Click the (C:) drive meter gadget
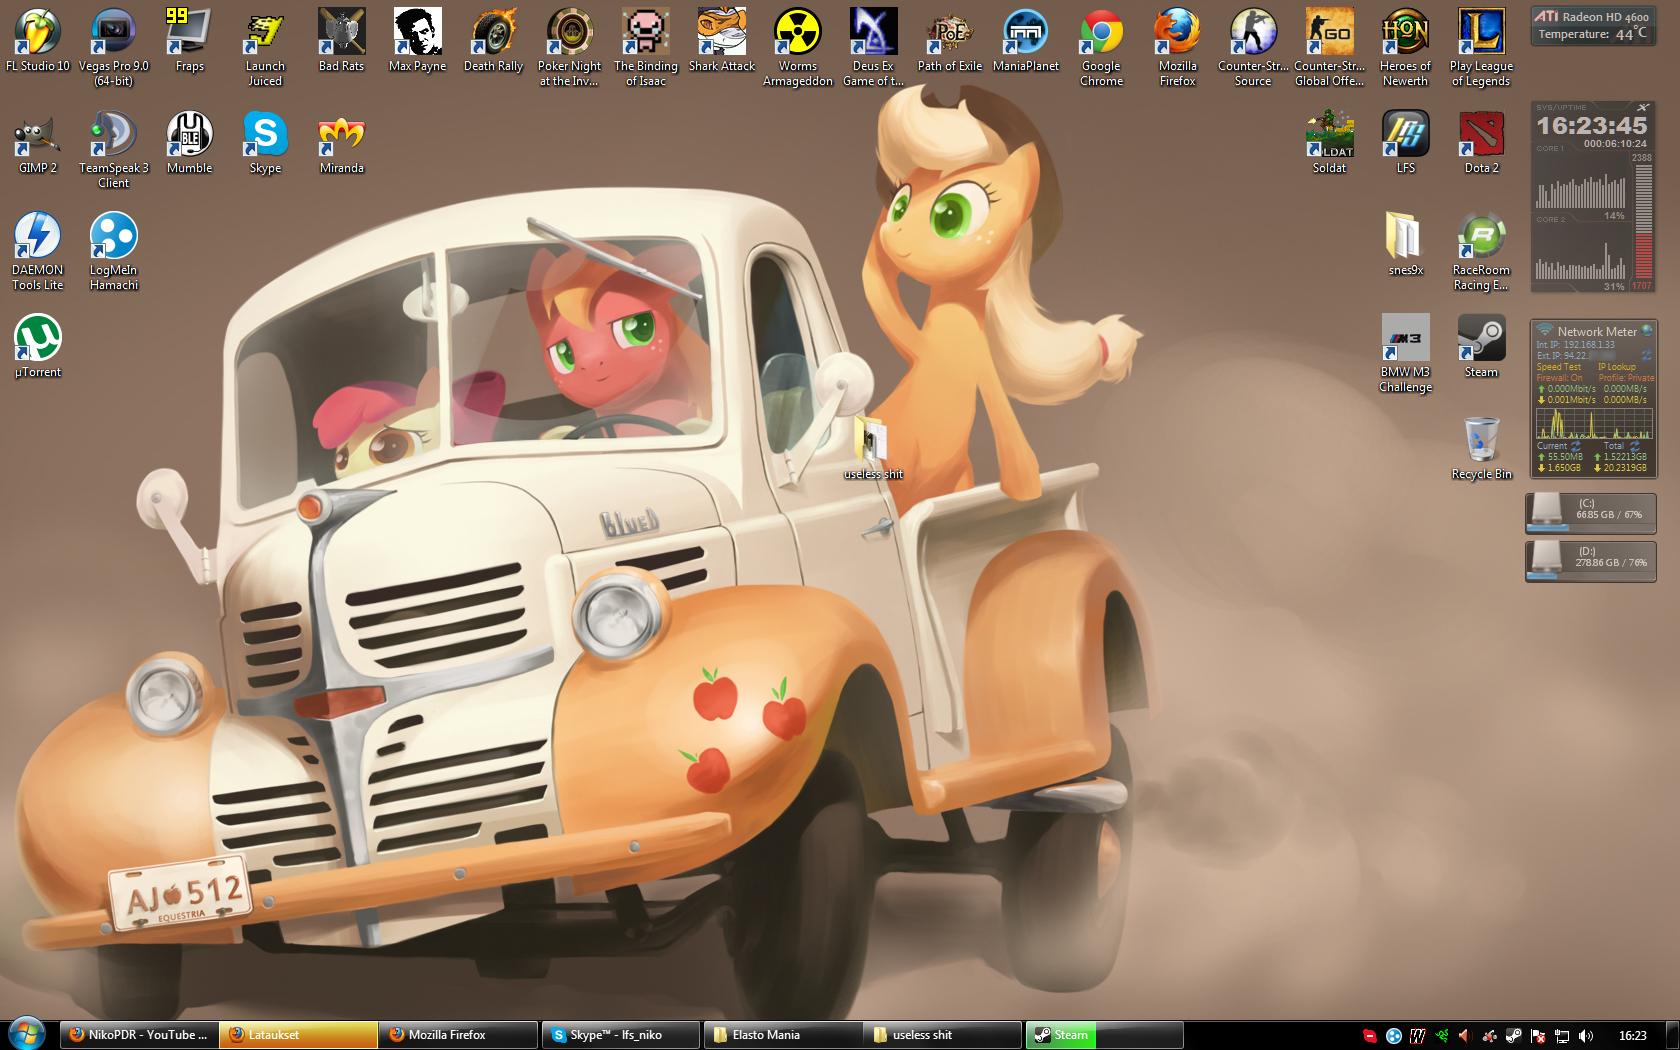Image resolution: width=1680 pixels, height=1050 pixels. (x=1591, y=513)
